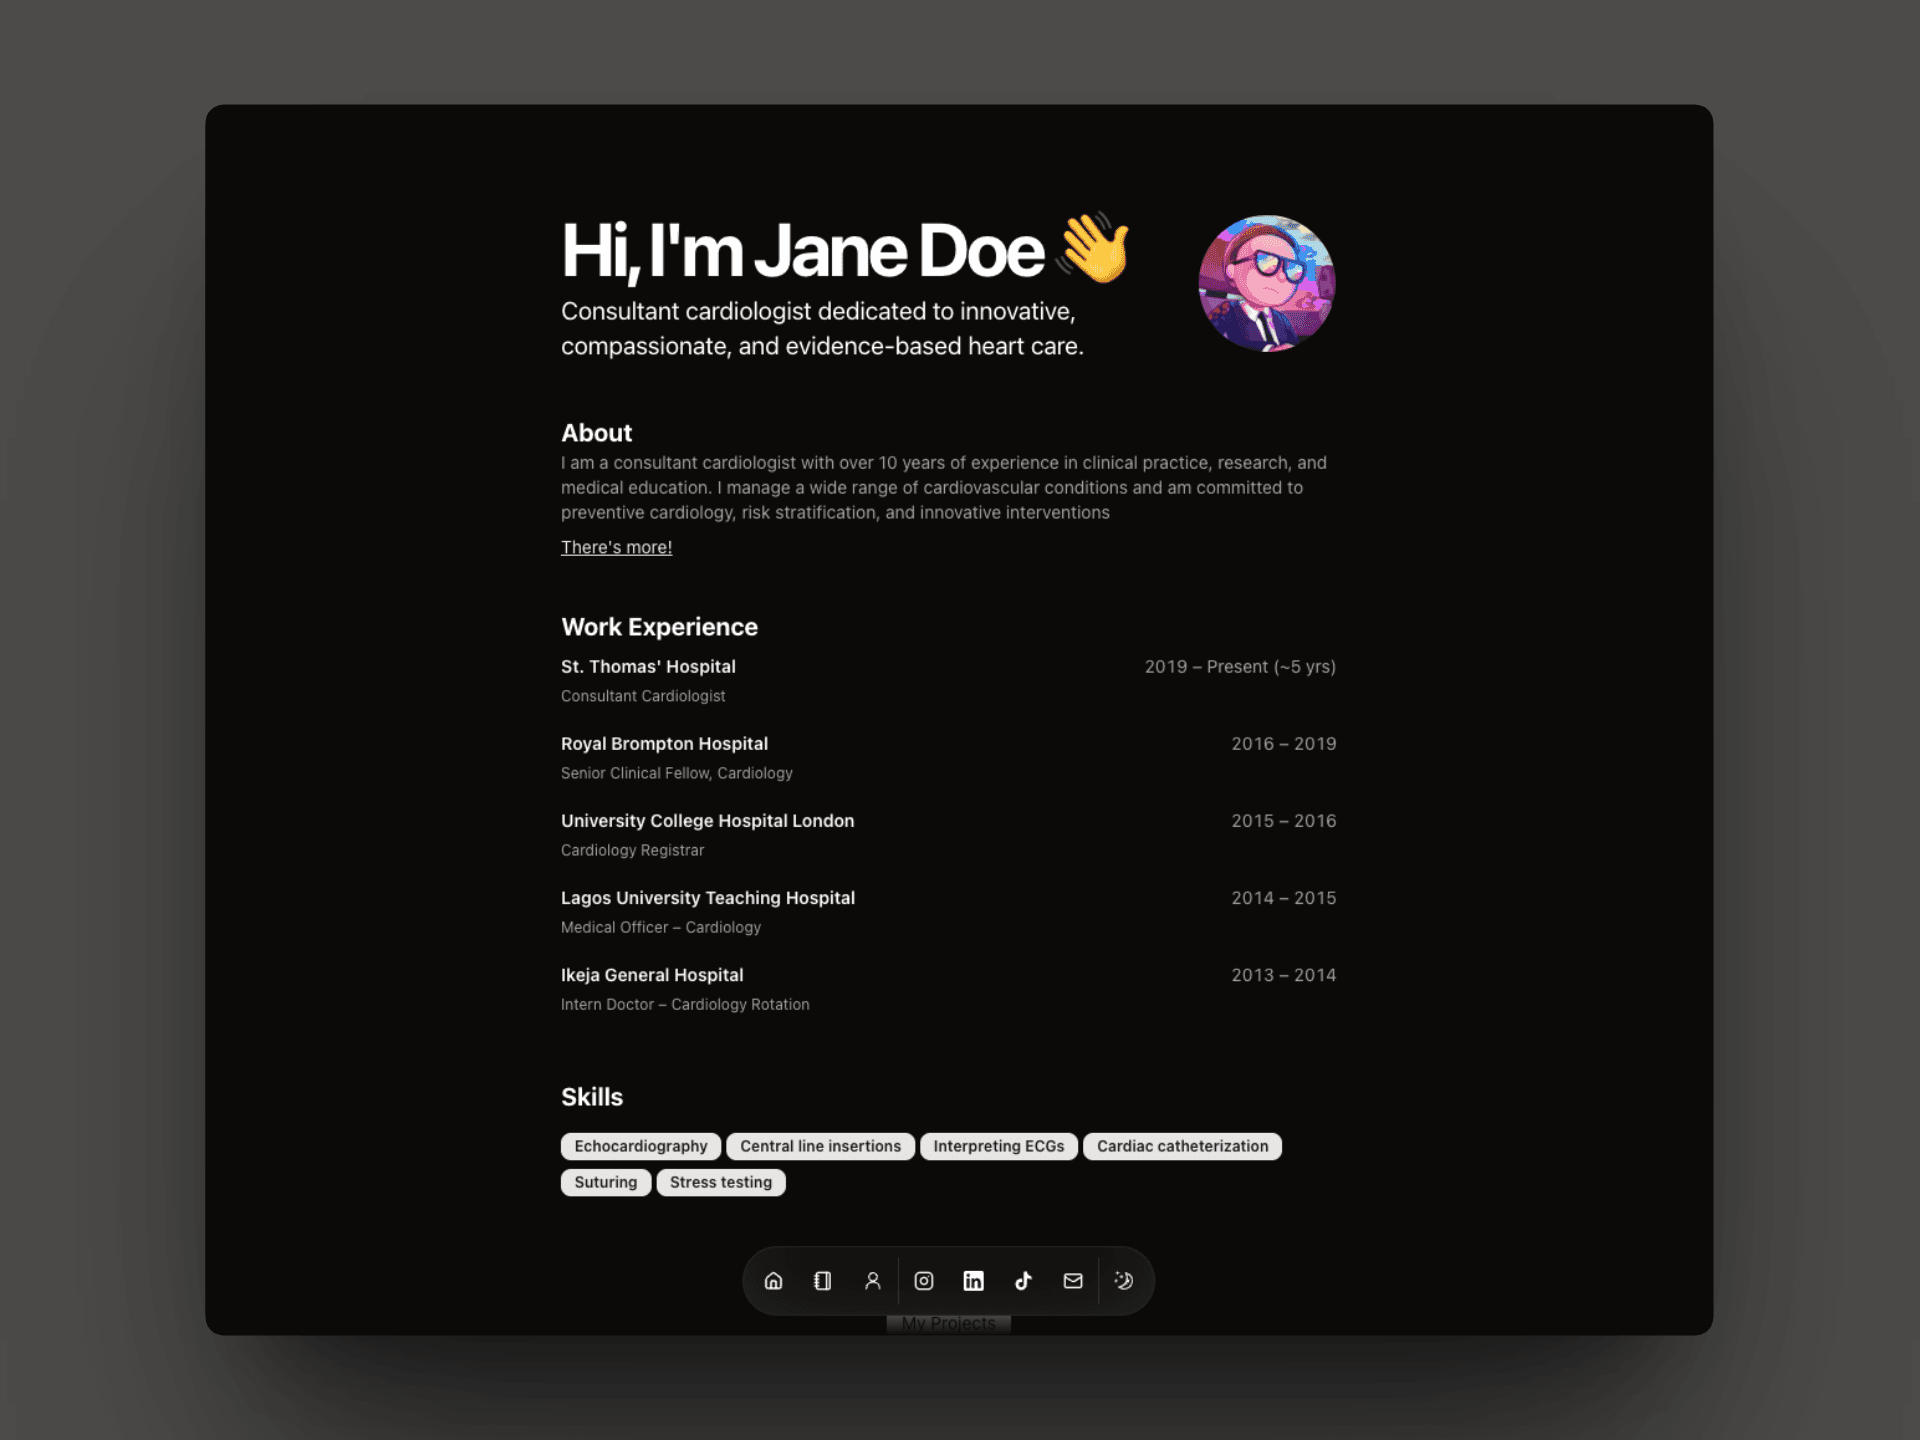Open Lagos University Teaching Hospital entry

pyautogui.click(x=707, y=898)
